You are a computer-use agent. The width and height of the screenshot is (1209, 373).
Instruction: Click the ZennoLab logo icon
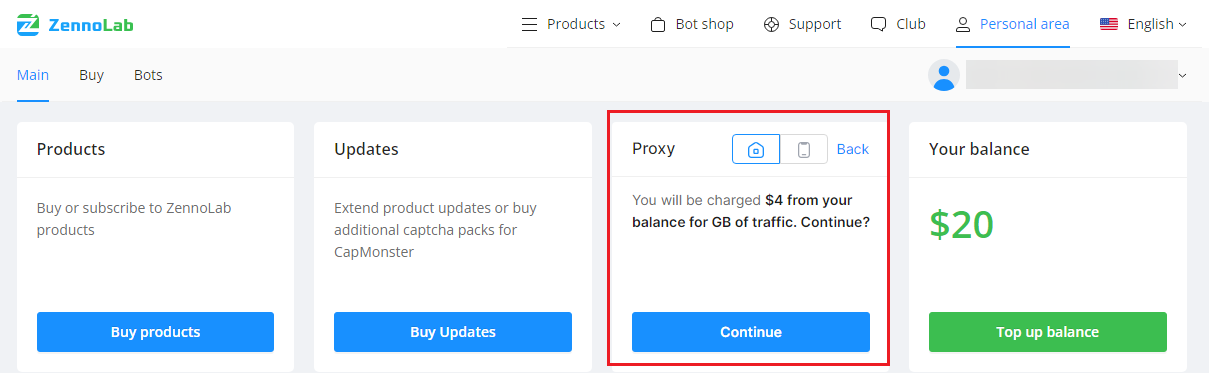(28, 24)
